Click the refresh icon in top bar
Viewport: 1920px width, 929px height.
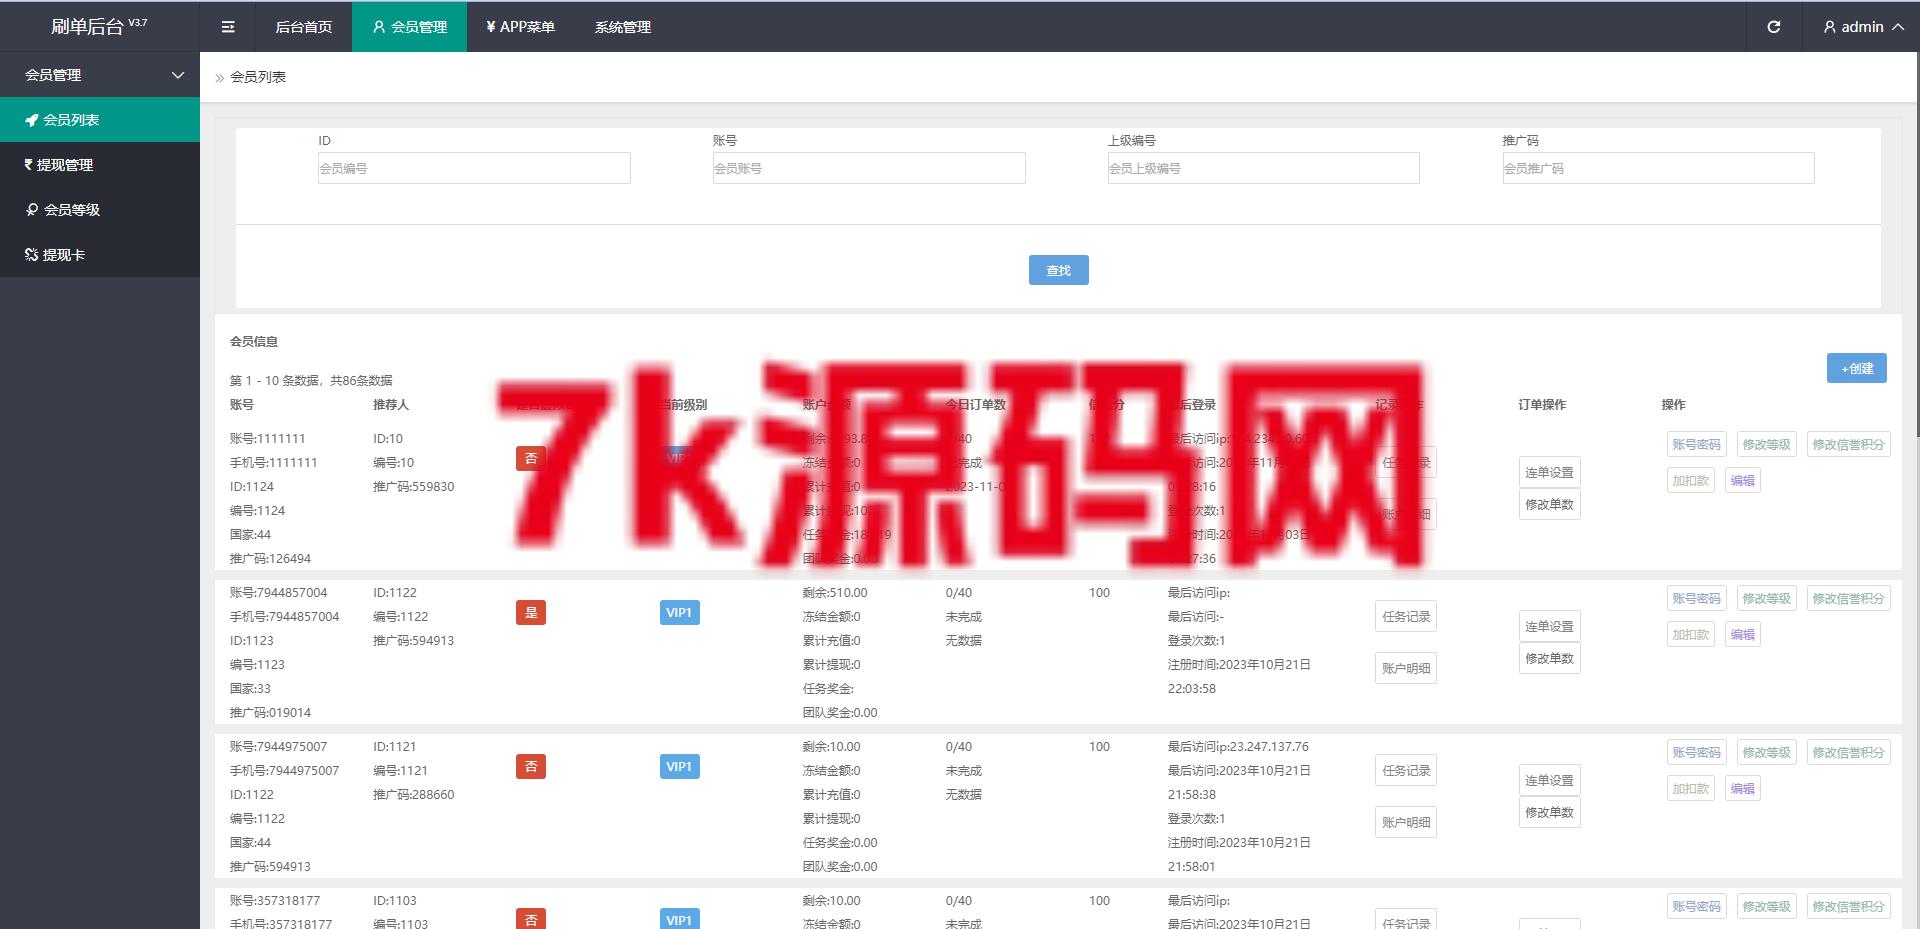pos(1774,27)
